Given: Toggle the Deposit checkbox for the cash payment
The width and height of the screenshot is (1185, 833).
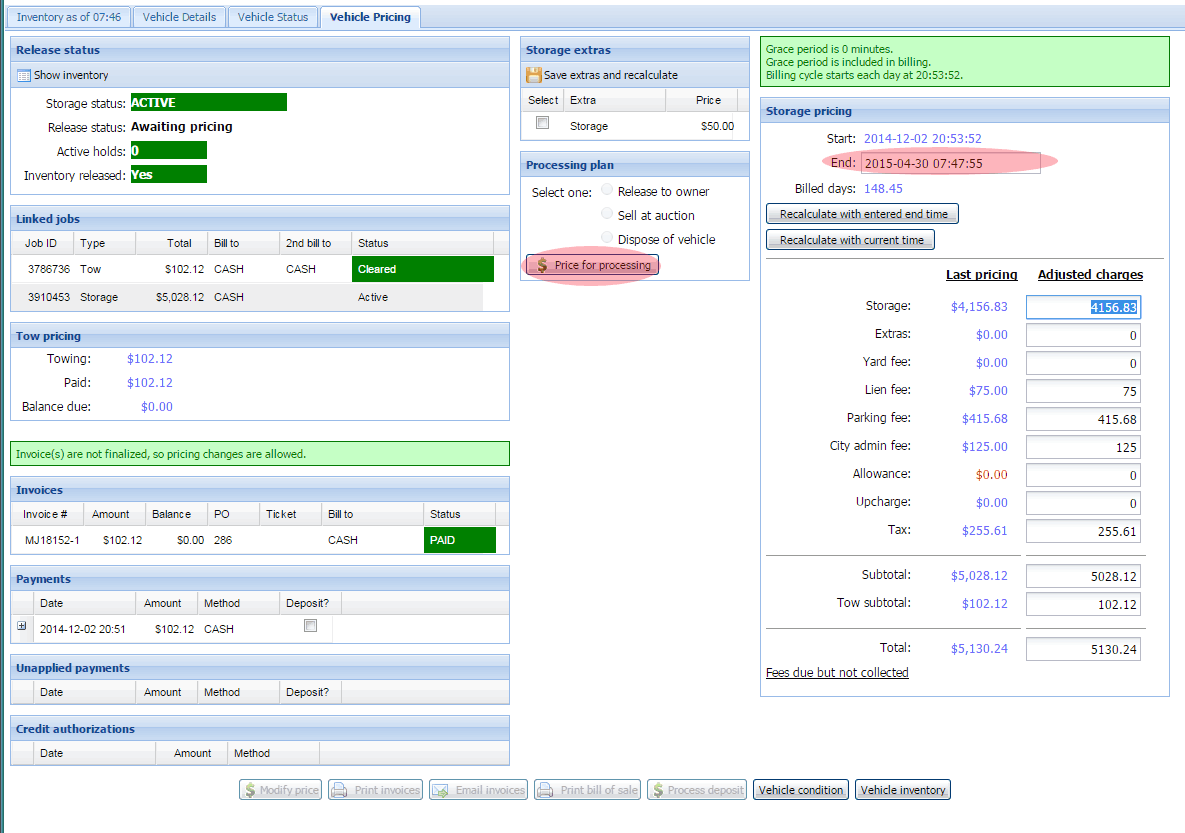Looking at the screenshot, I should point(310,626).
